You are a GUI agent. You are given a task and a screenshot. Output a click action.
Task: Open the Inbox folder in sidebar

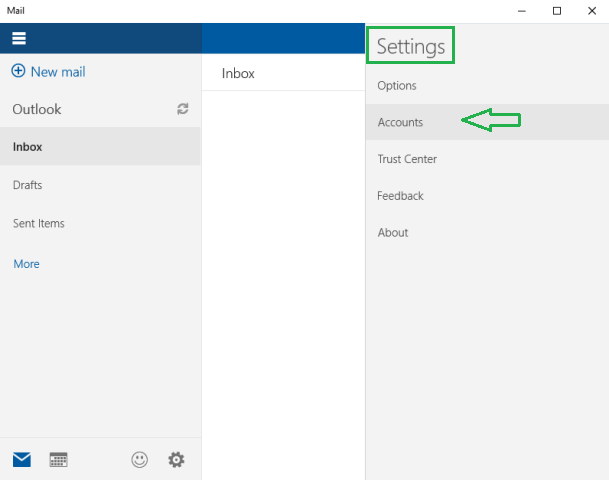point(100,146)
